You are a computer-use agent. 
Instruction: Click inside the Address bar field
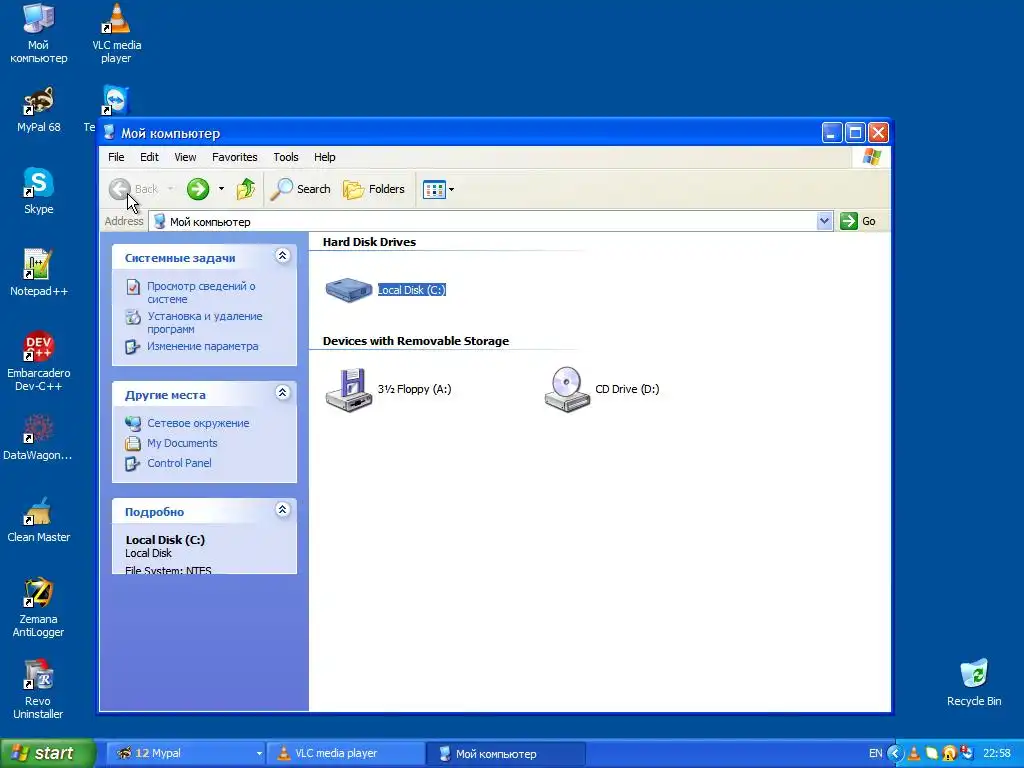pyautogui.click(x=483, y=221)
